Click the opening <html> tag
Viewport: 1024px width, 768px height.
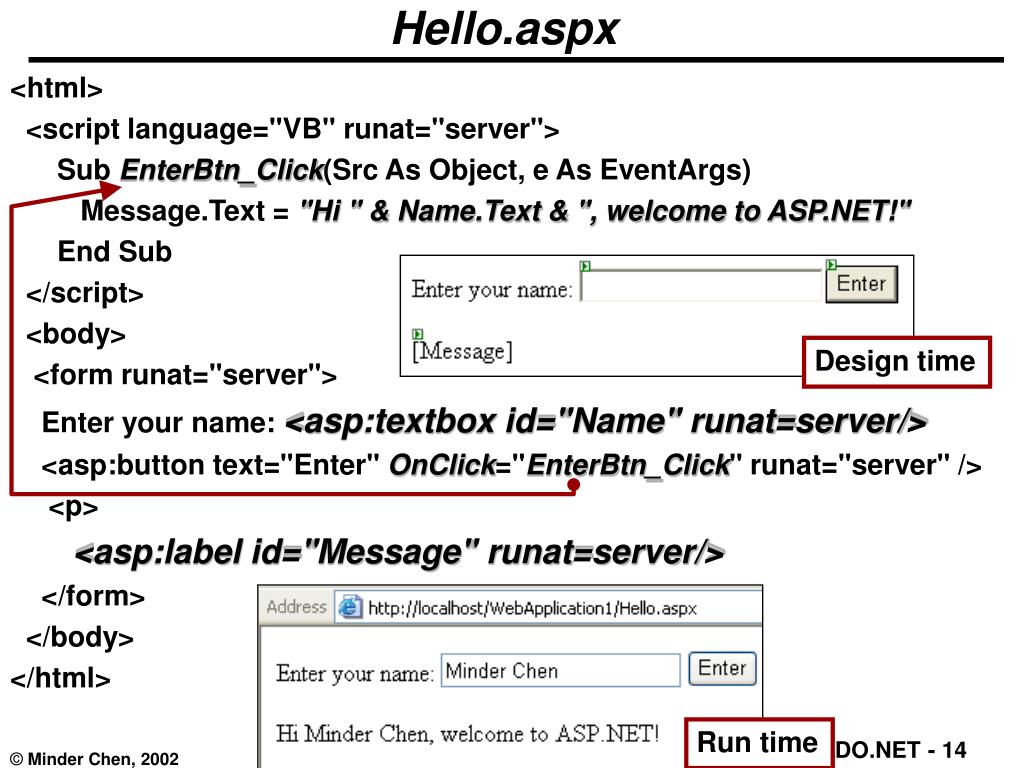[x=56, y=88]
